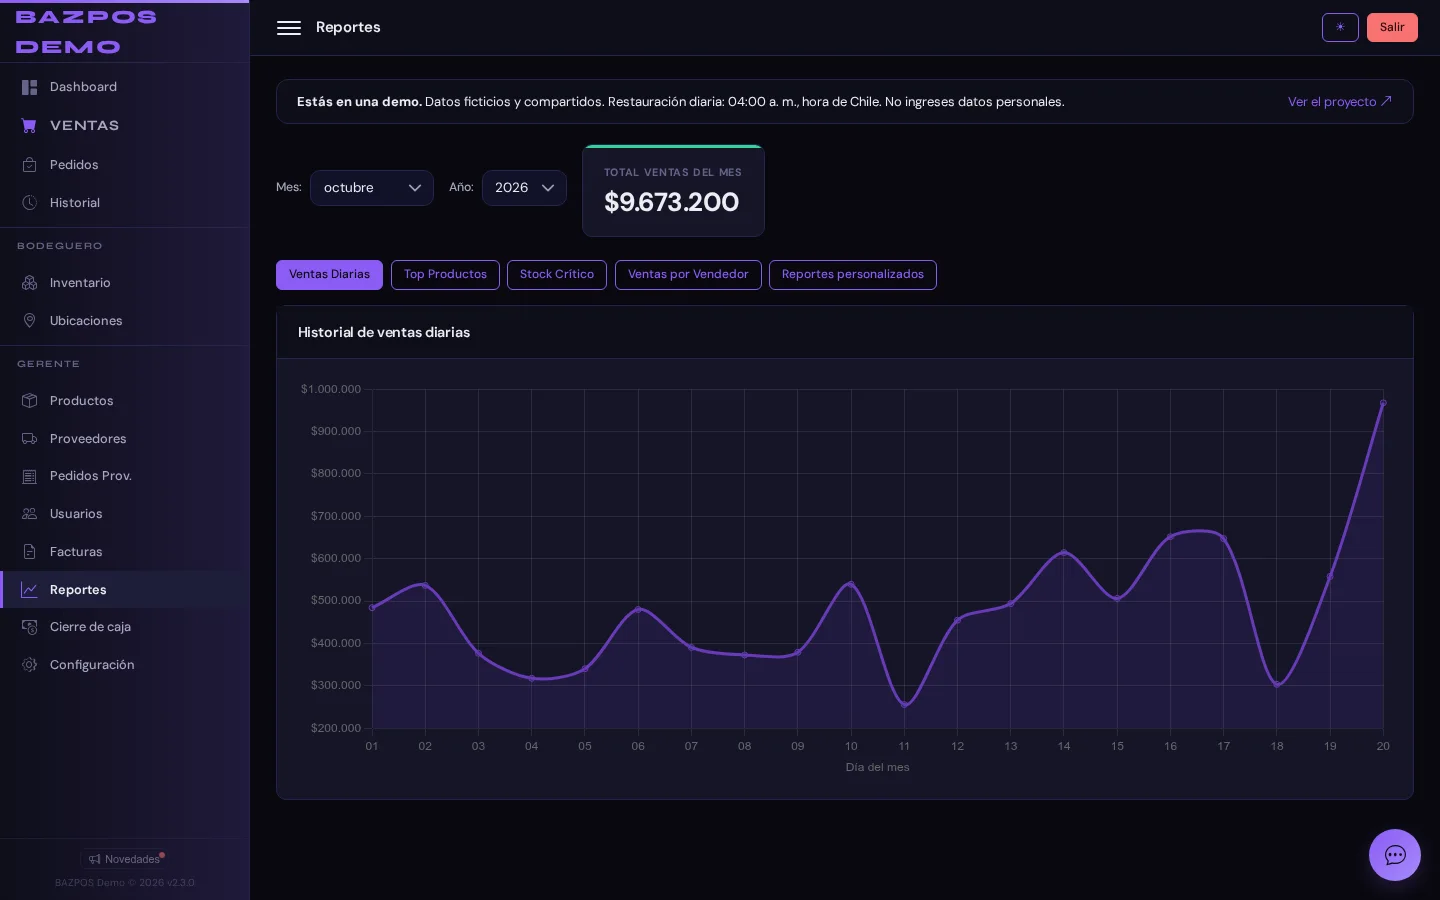Go to the Usuarios sidebar label

coord(76,514)
